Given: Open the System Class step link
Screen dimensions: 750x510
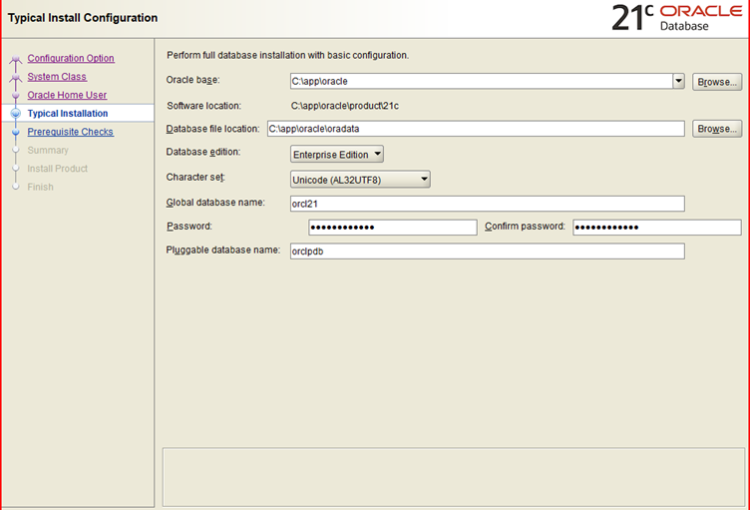Looking at the screenshot, I should tap(57, 77).
